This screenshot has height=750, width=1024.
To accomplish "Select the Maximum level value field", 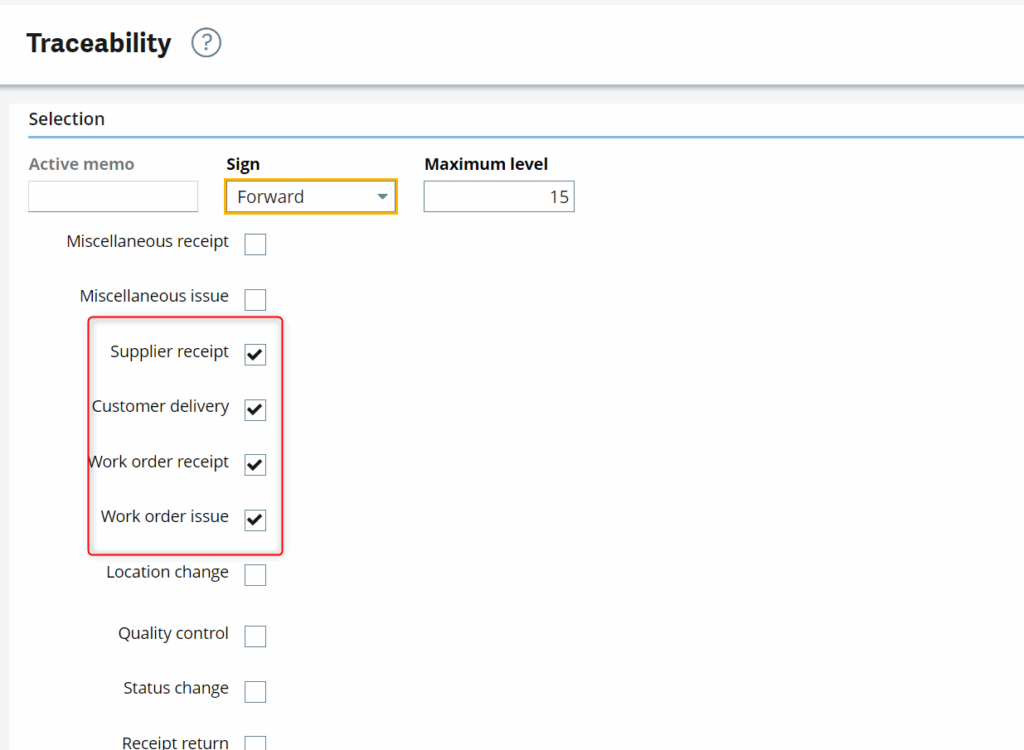I will point(498,196).
